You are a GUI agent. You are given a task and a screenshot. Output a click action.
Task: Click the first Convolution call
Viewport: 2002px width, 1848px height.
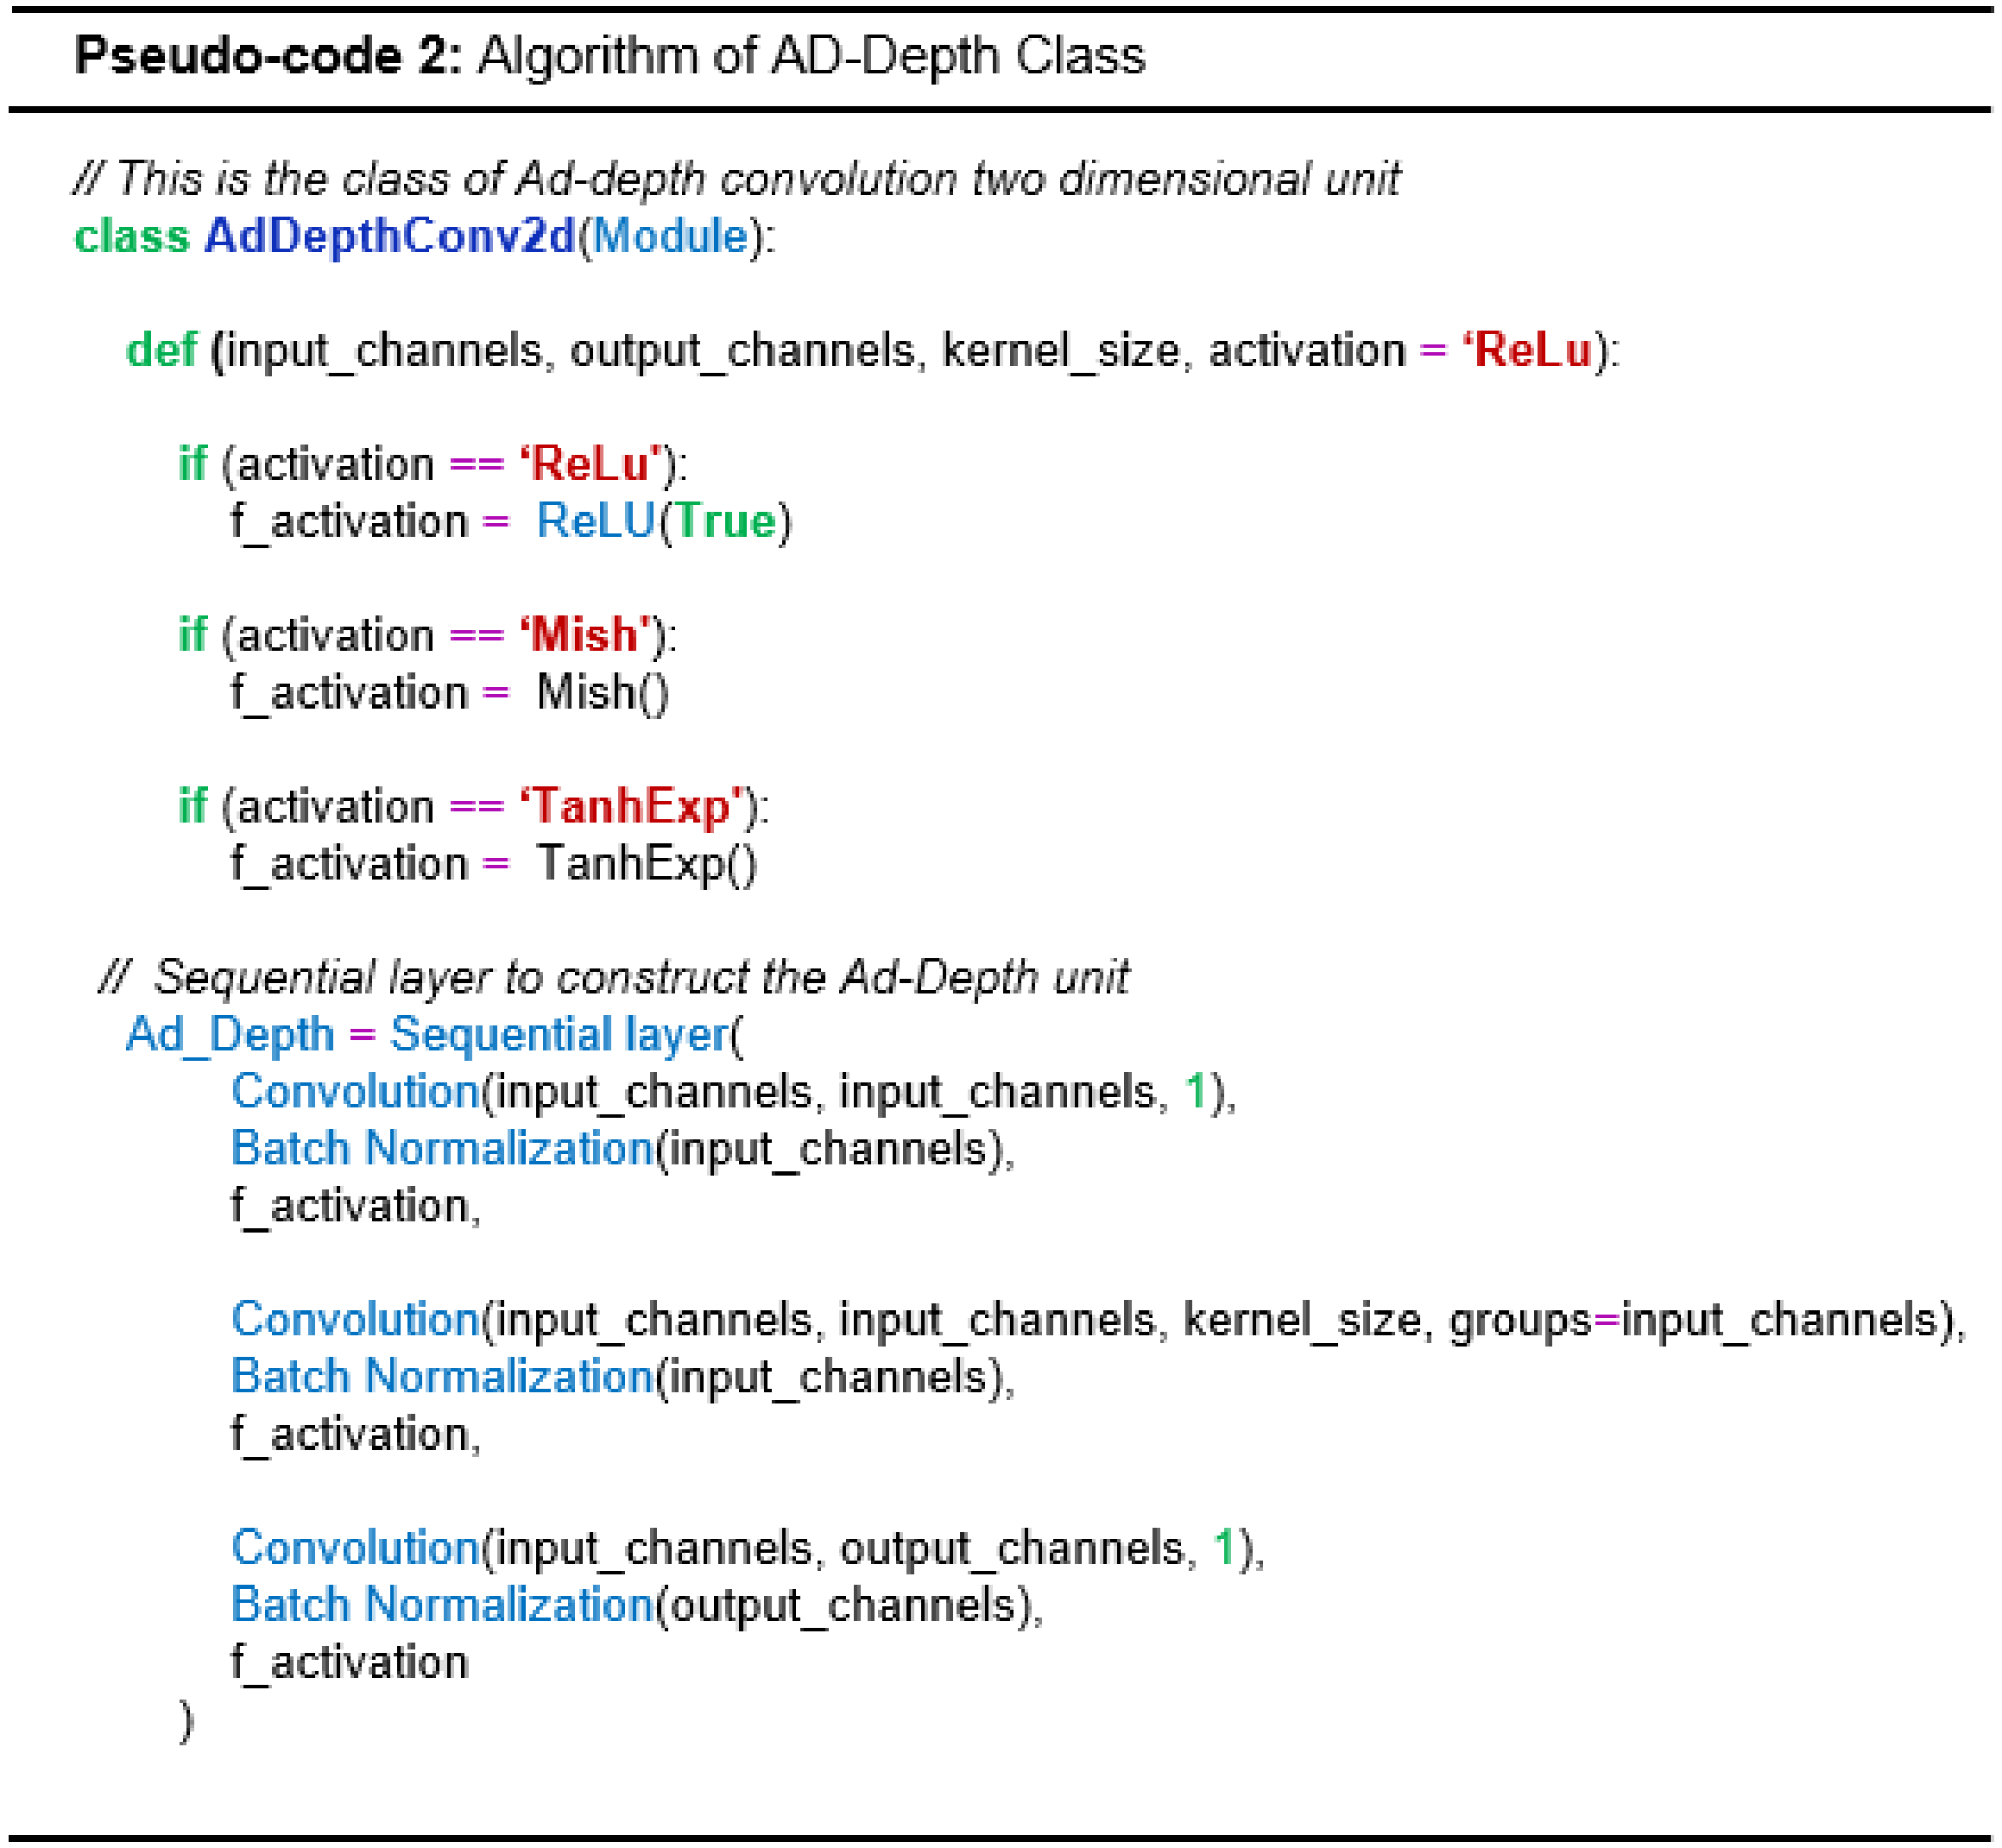pos(355,1092)
